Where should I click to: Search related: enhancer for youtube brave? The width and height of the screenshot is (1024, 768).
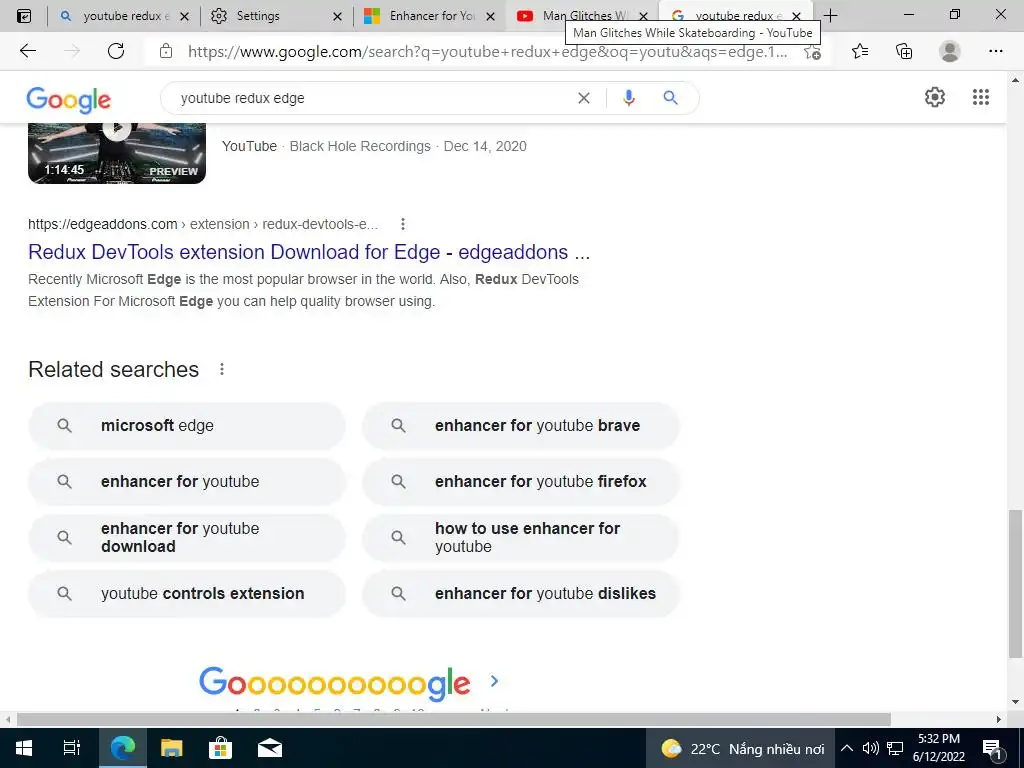521,426
